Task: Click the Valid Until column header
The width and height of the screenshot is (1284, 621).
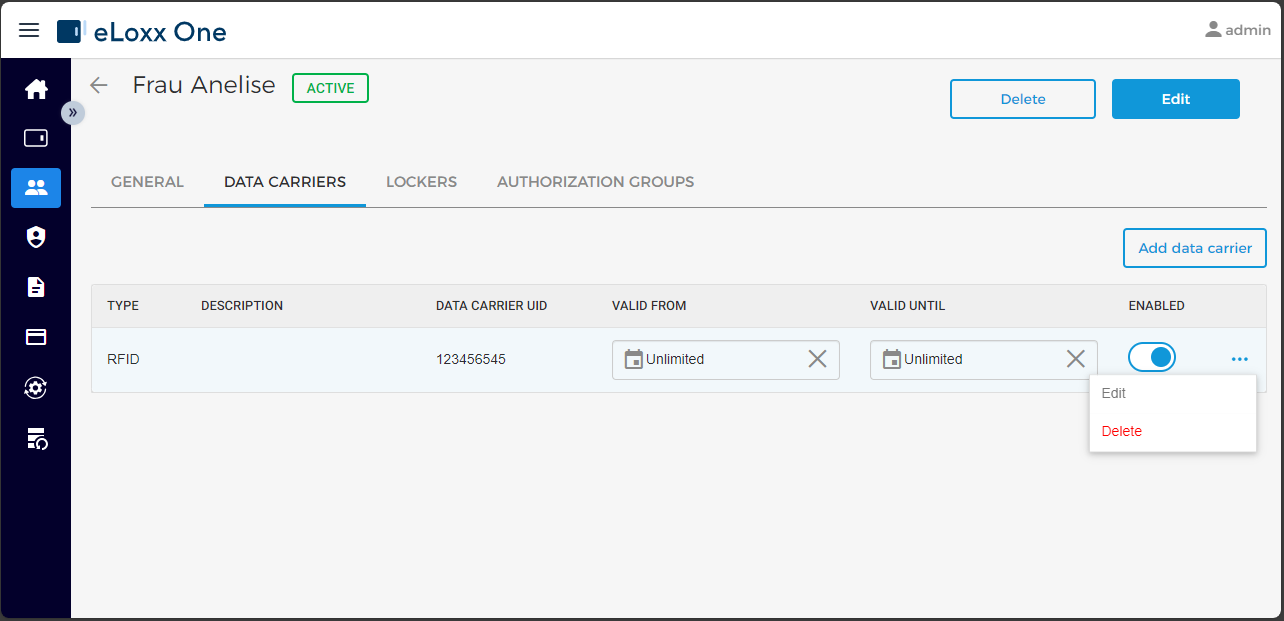Action: point(907,306)
